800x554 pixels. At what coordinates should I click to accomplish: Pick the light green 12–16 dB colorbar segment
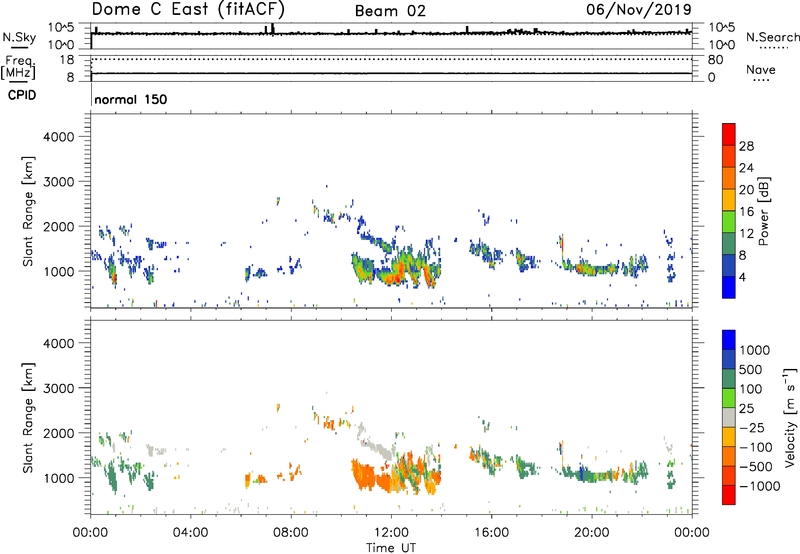[x=729, y=221]
